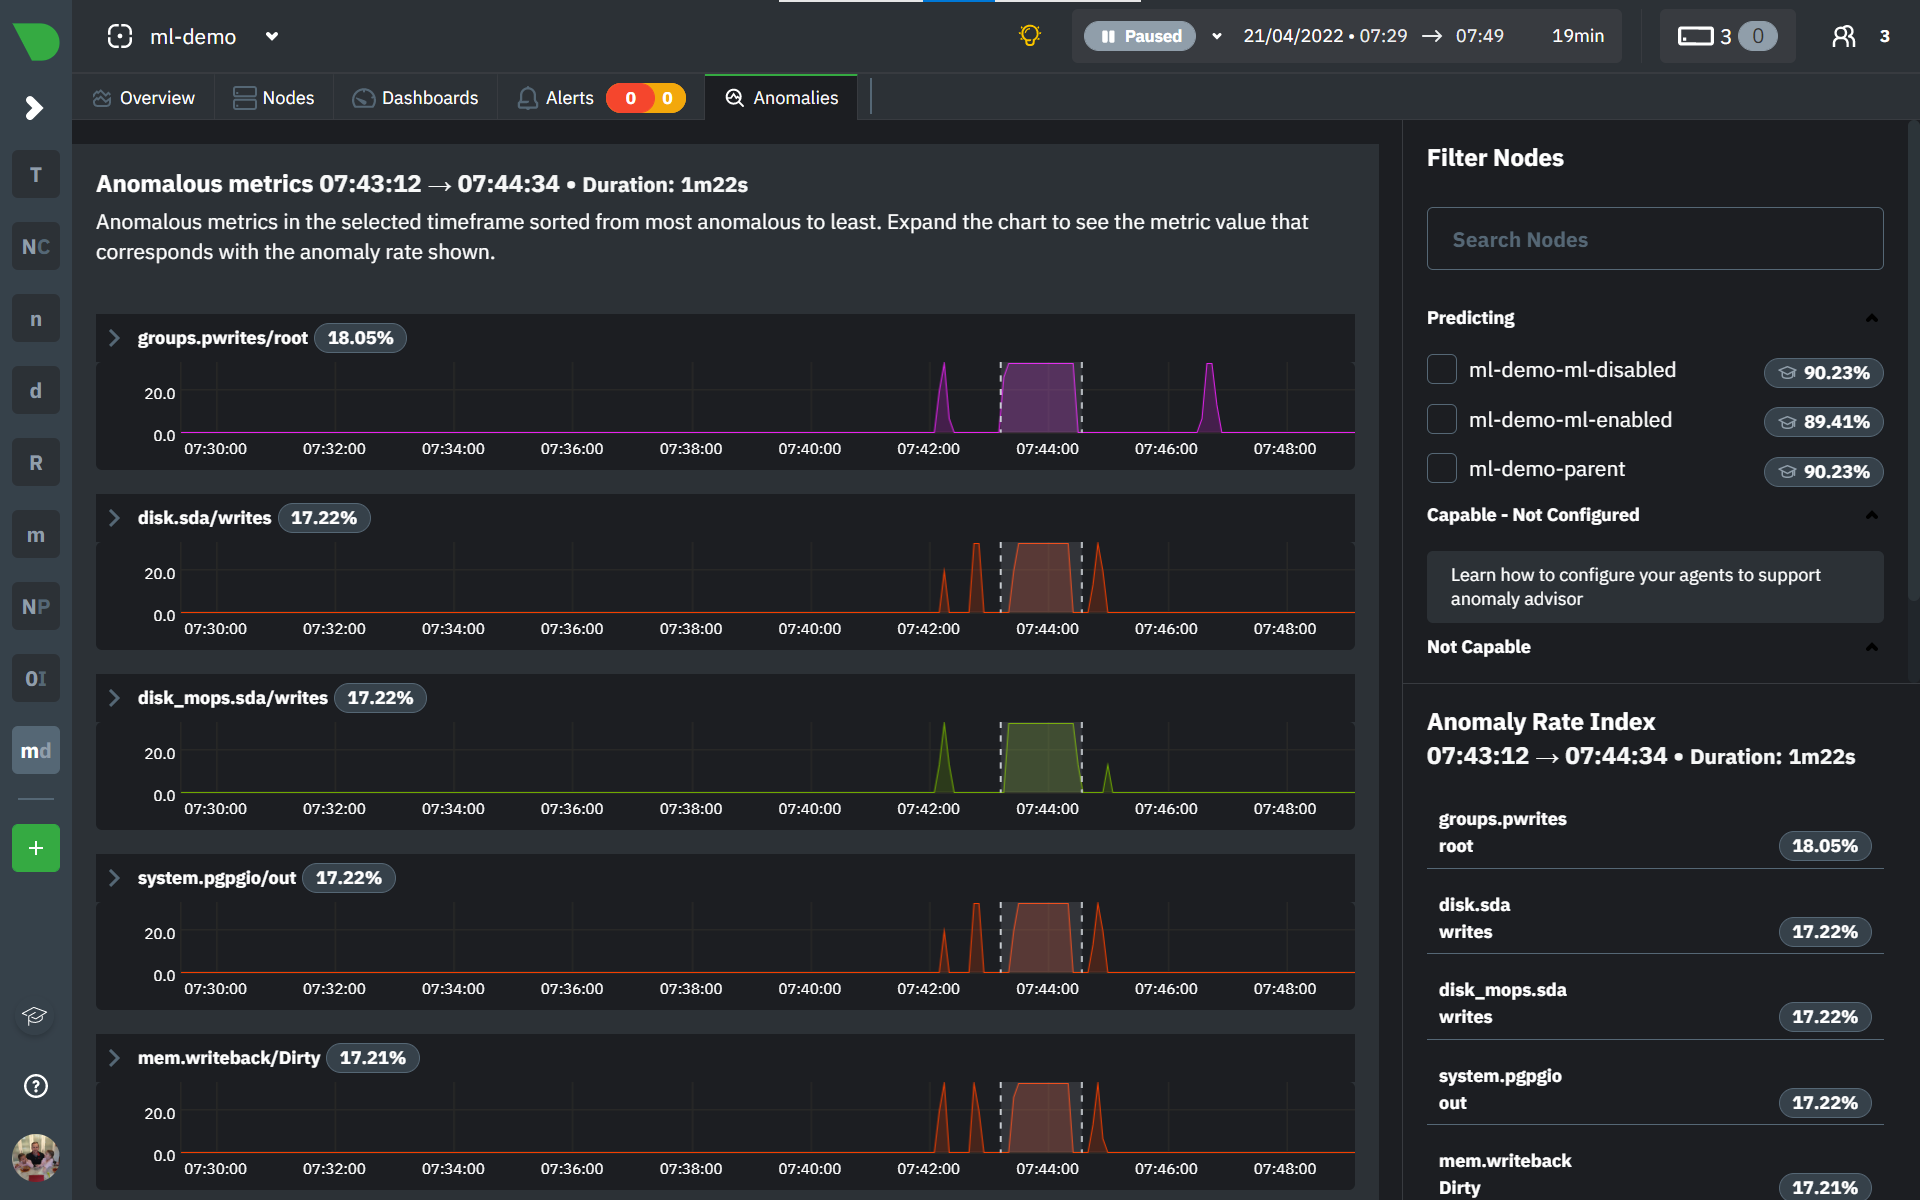This screenshot has width=1920, height=1200.
Task: Click the warning alerts yellow badge
Action: [668, 98]
